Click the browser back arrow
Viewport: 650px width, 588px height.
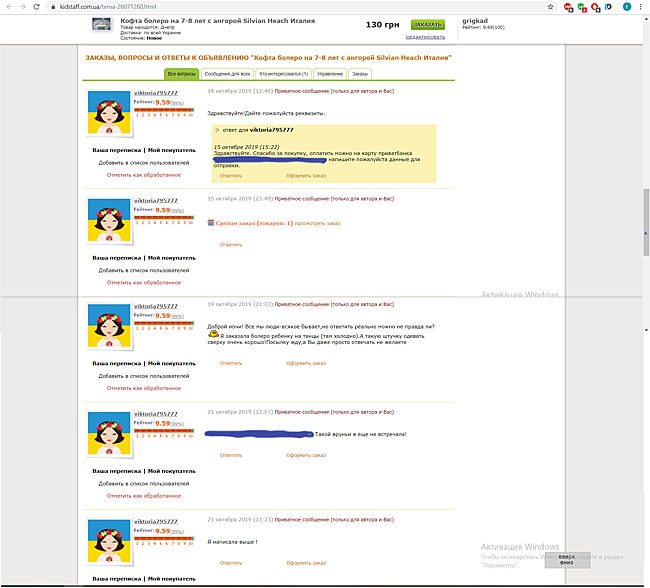[x=9, y=7]
